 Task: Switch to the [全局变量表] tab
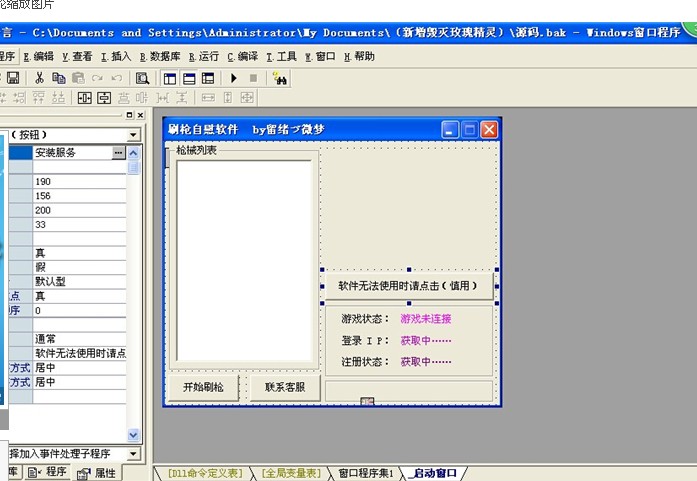tap(291, 473)
